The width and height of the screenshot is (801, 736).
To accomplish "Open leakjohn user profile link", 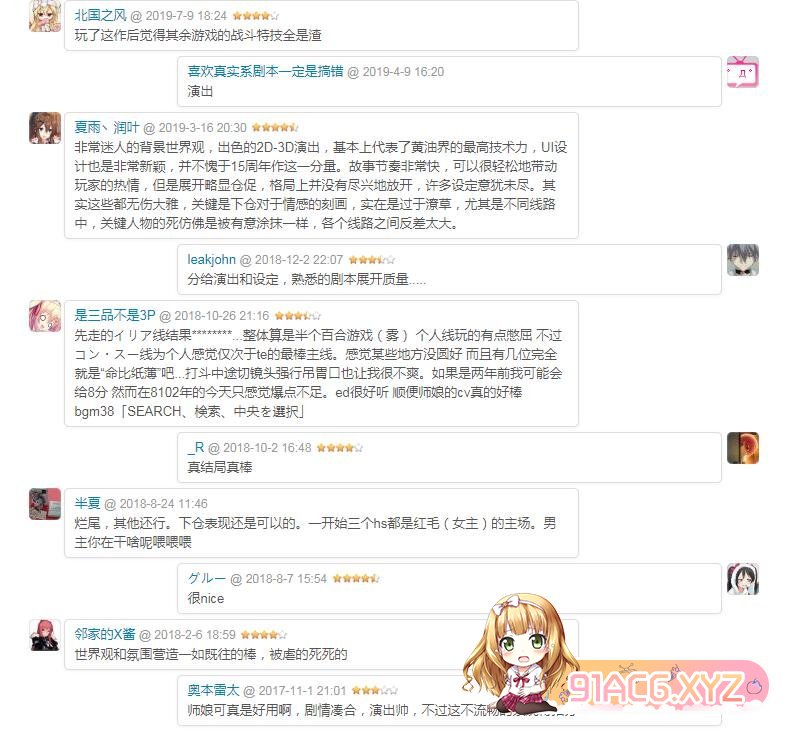I will [x=211, y=259].
